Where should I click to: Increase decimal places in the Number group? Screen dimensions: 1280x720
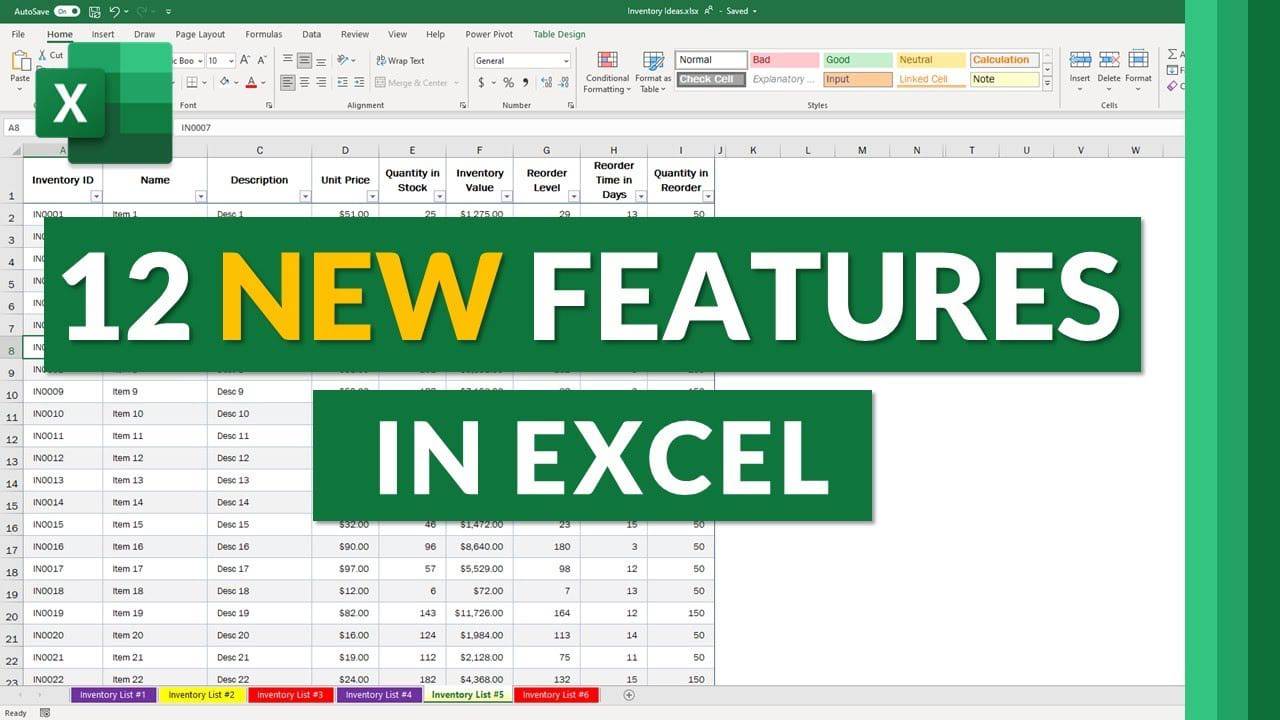click(x=546, y=82)
